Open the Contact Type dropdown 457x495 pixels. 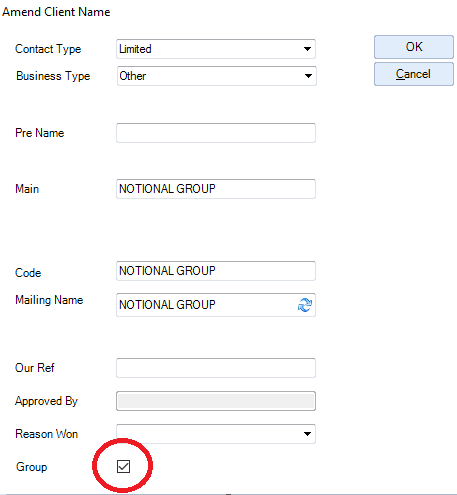point(216,49)
